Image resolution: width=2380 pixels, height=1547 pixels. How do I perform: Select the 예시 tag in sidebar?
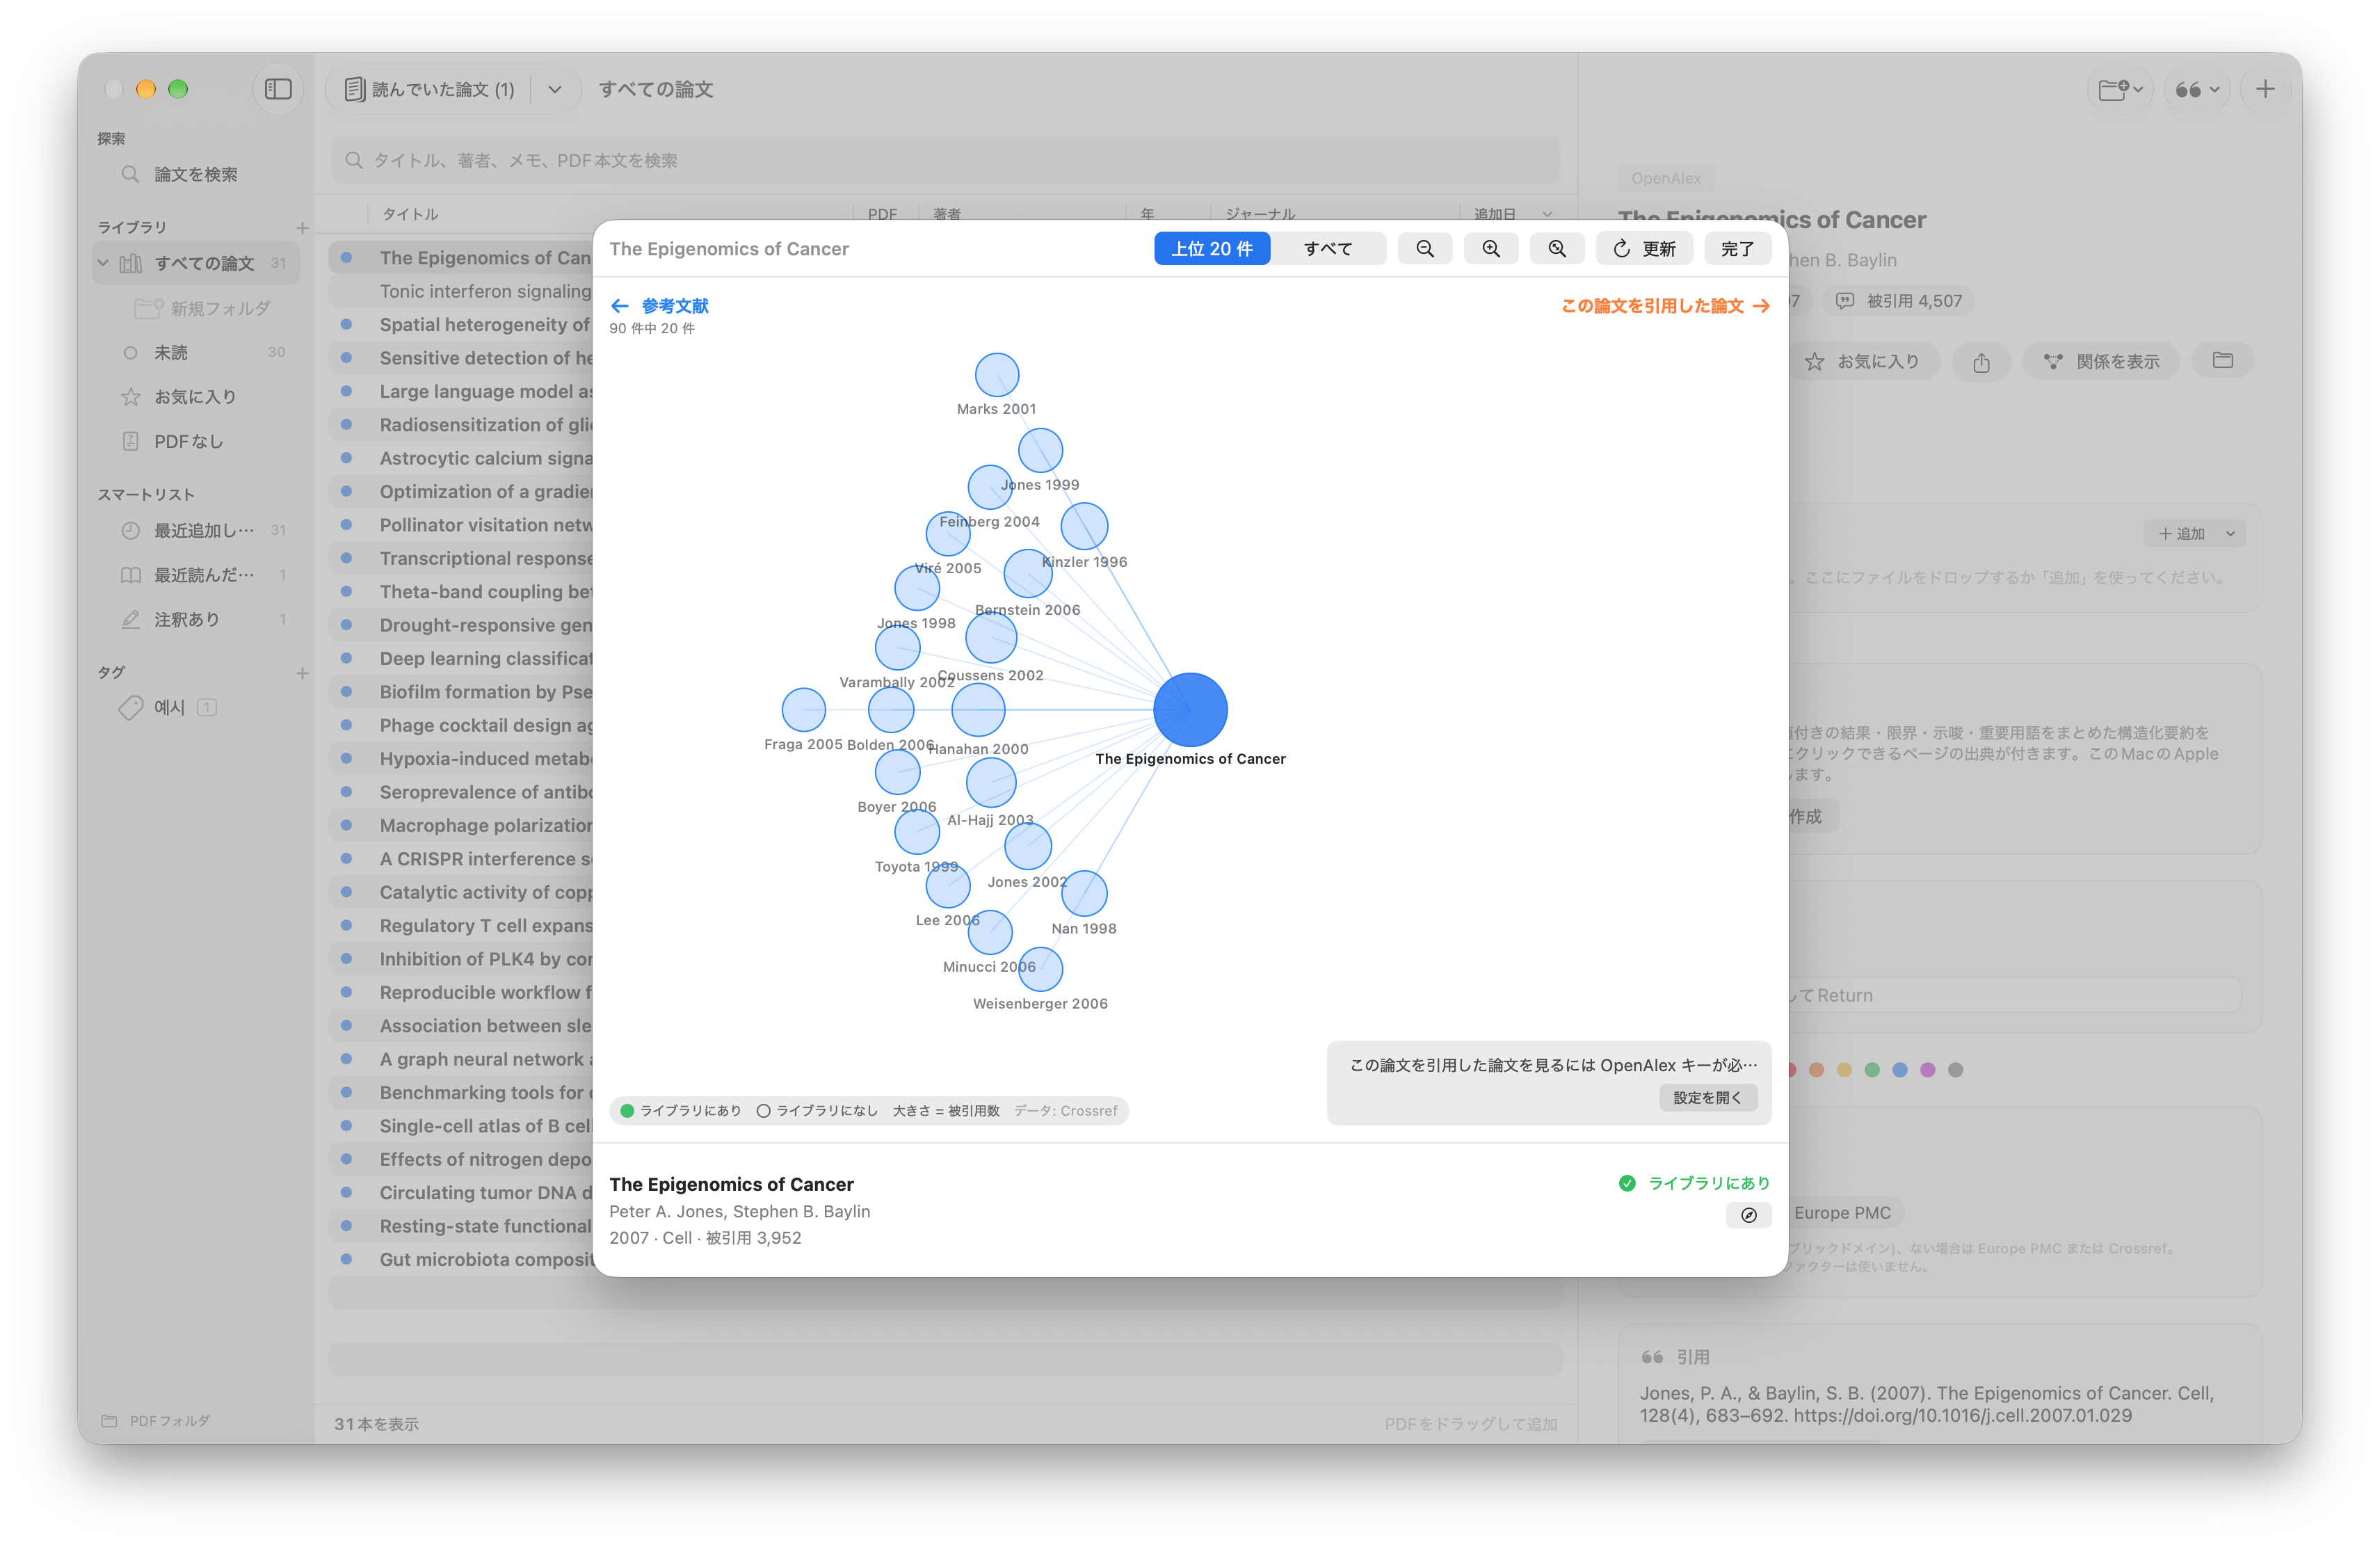click(169, 707)
